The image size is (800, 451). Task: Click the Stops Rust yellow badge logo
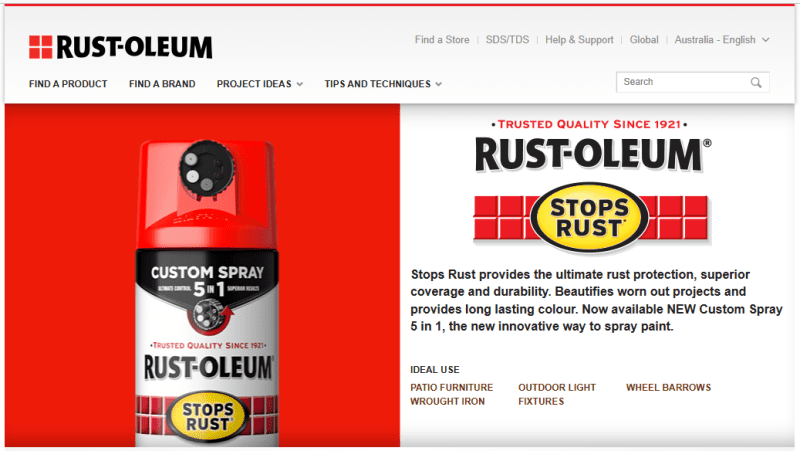(590, 218)
